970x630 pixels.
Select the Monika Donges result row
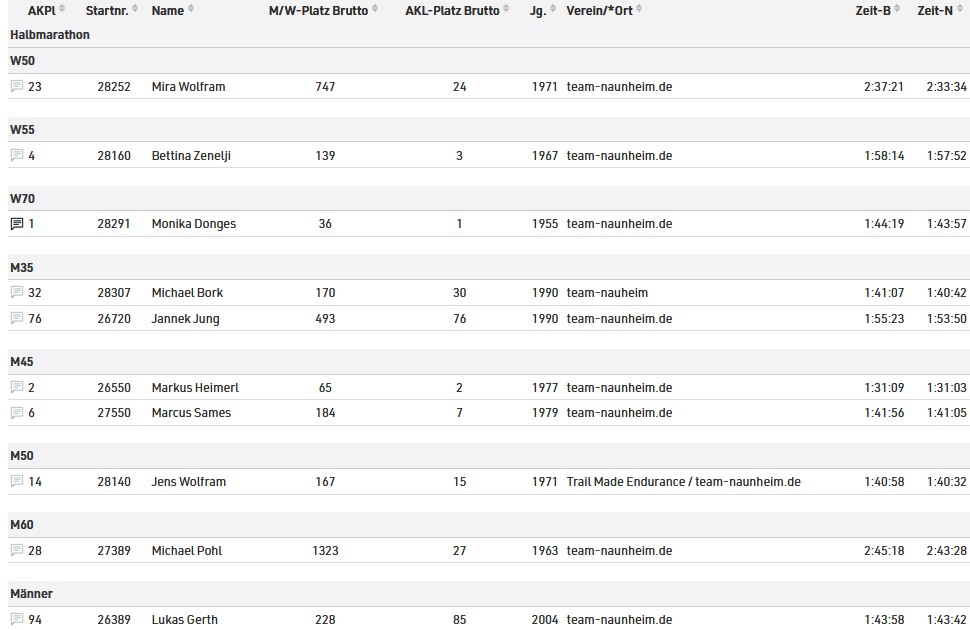(x=489, y=223)
